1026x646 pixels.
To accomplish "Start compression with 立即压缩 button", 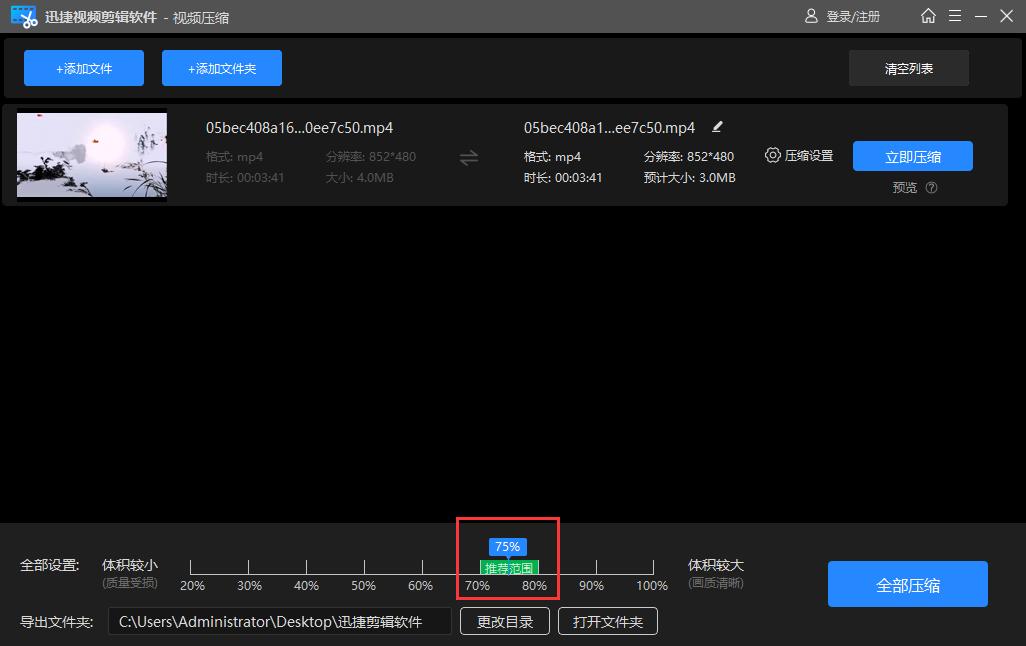I will click(x=912, y=156).
